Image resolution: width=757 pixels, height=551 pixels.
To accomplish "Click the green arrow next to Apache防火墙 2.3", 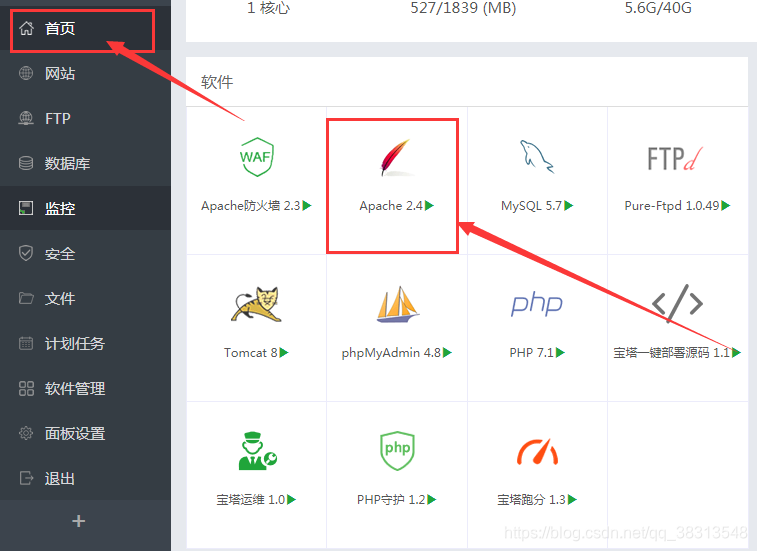I will coord(307,206).
